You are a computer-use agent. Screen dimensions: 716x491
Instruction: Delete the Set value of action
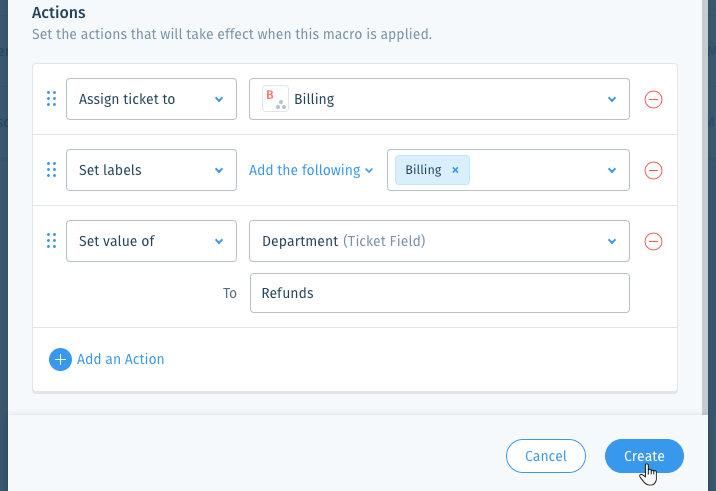(653, 241)
